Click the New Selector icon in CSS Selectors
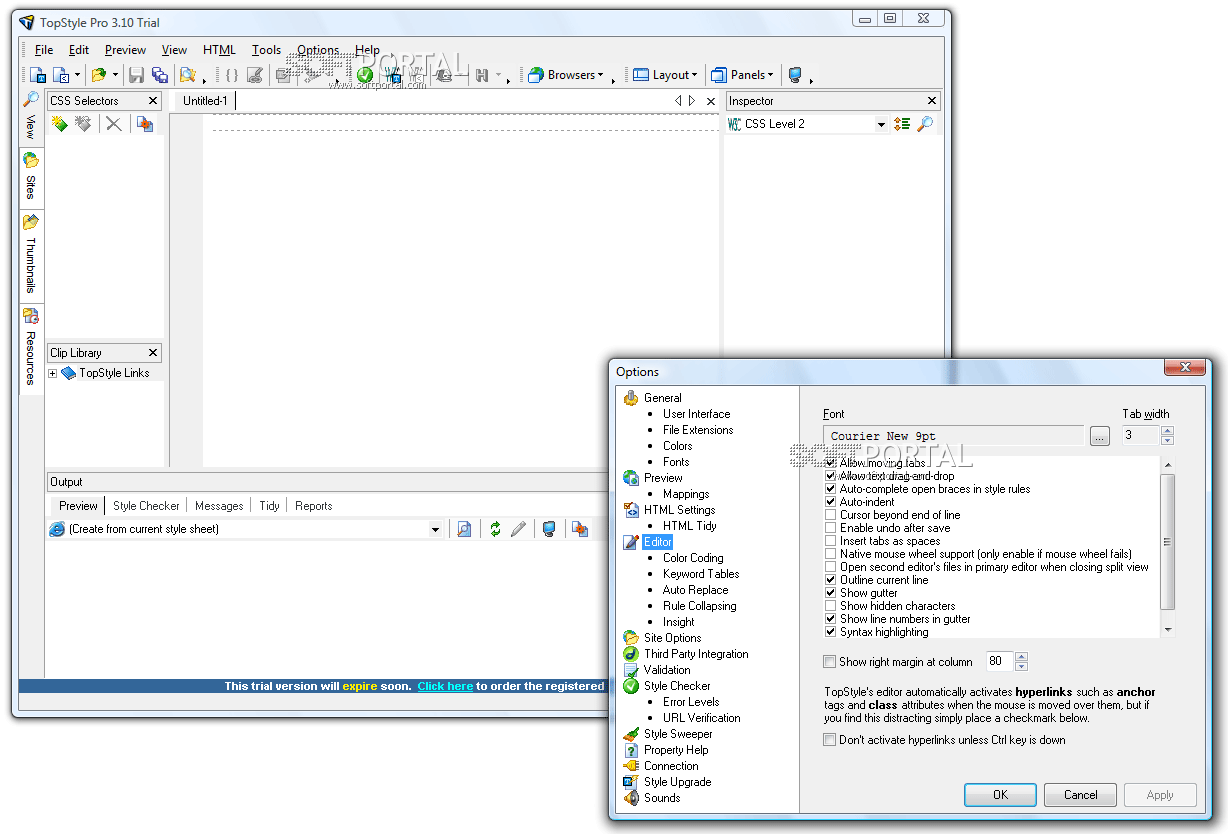1228x834 pixels. pos(59,124)
